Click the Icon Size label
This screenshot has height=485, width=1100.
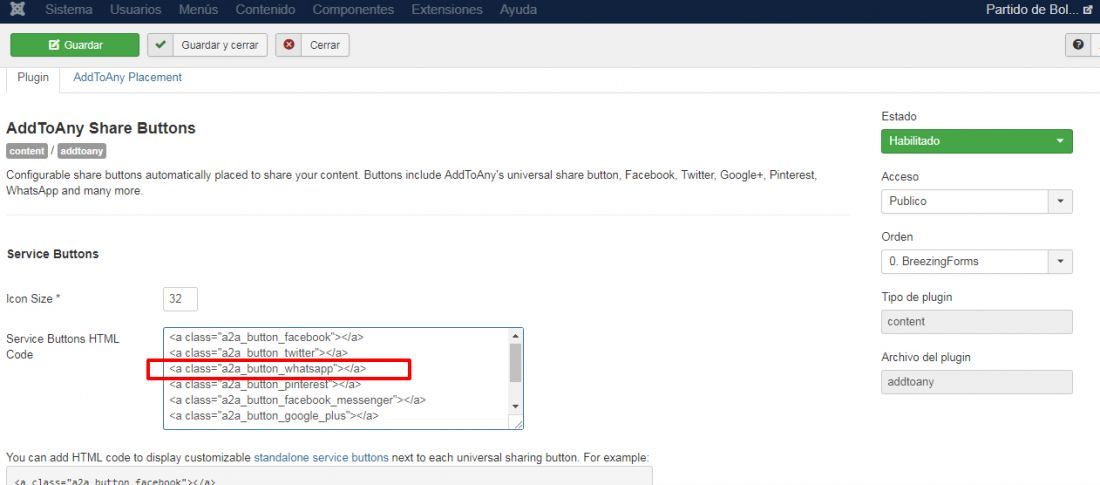tap(34, 299)
